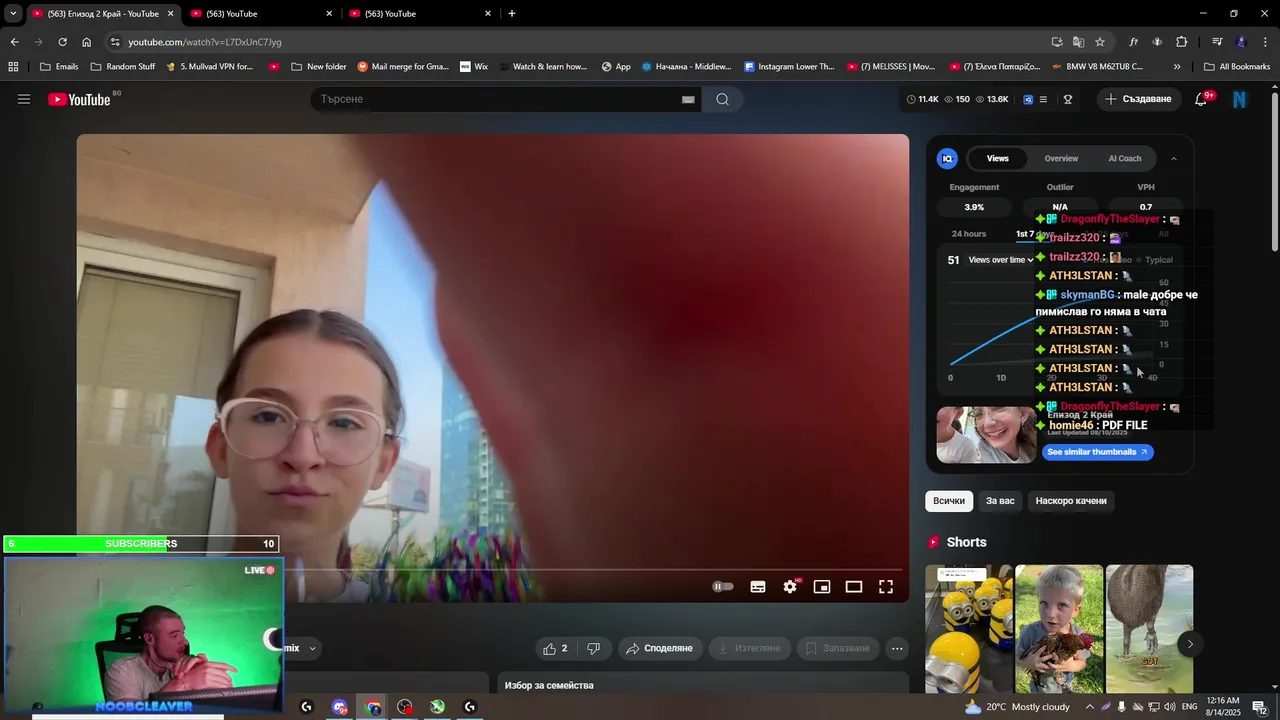Viewport: 1280px width, 720px height.
Task: Close the Епизод 2 Край tab
Action: 170,13
